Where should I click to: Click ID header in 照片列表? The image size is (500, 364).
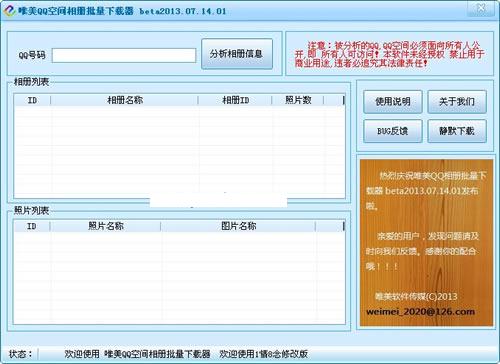pos(32,226)
